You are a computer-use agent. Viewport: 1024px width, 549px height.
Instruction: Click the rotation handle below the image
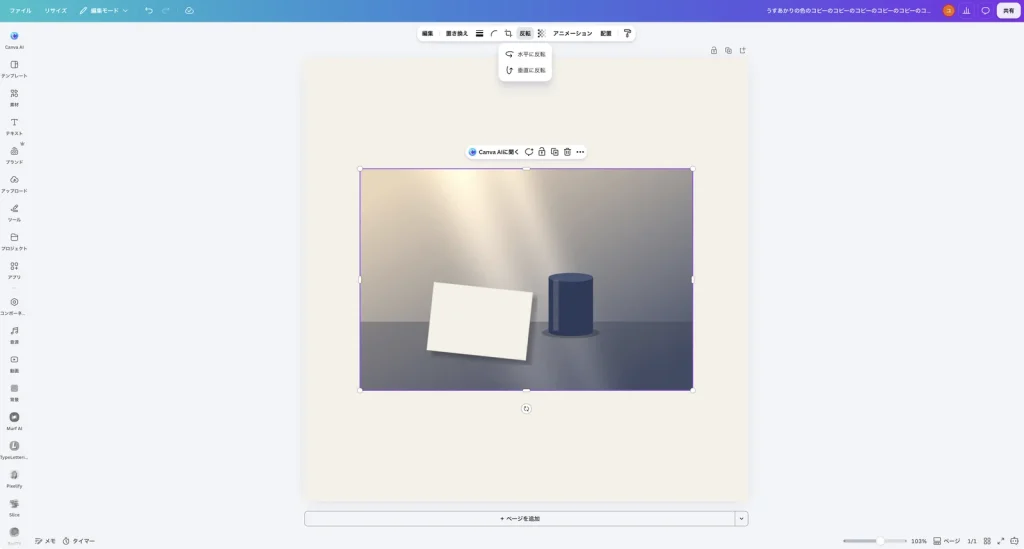point(526,409)
